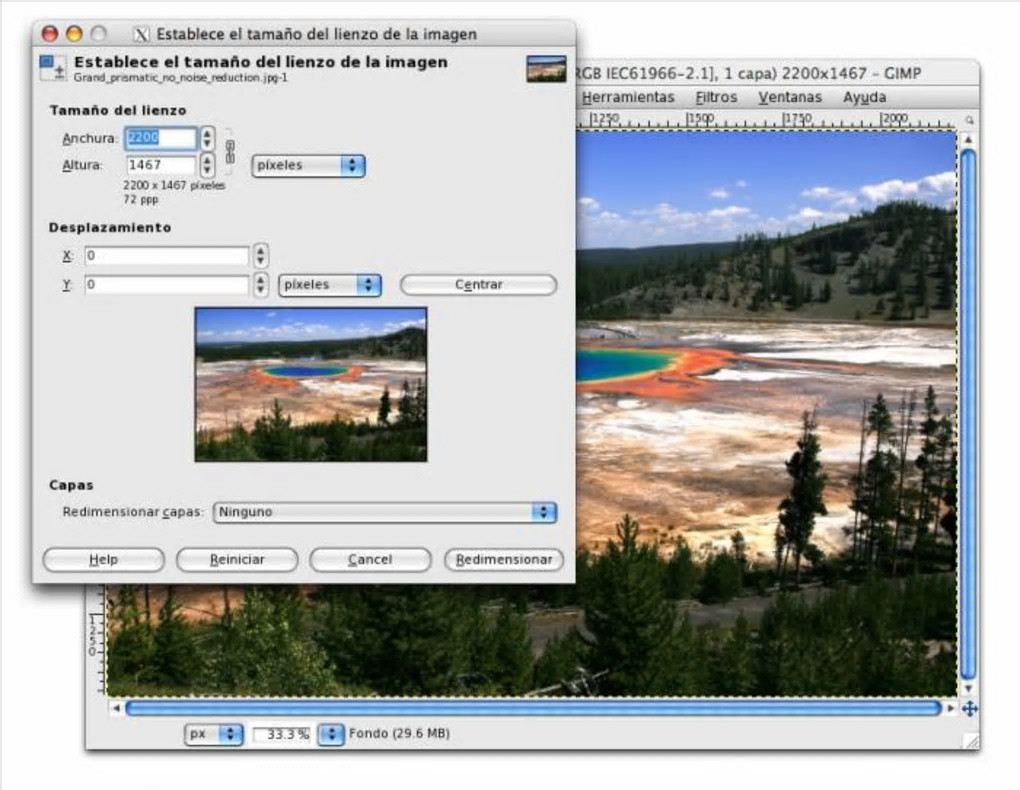Screen dimensions: 1020x790
Task: Click the canvas preview image in dialog
Action: (311, 385)
